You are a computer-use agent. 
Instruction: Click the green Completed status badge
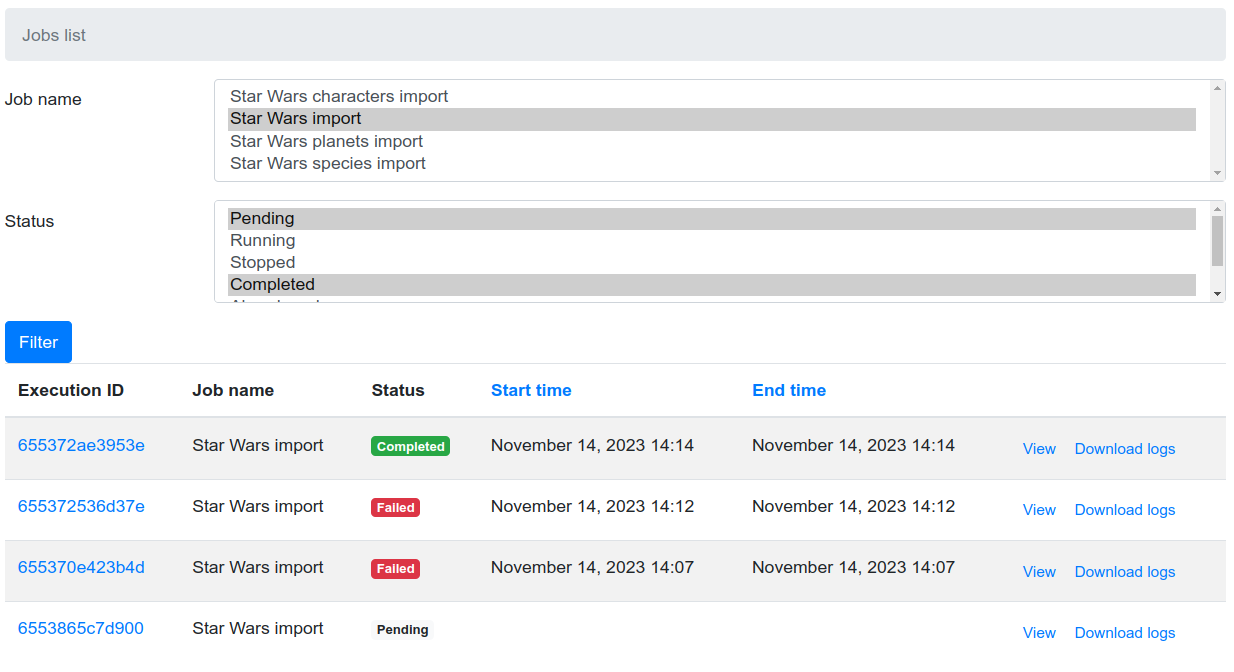coord(410,447)
